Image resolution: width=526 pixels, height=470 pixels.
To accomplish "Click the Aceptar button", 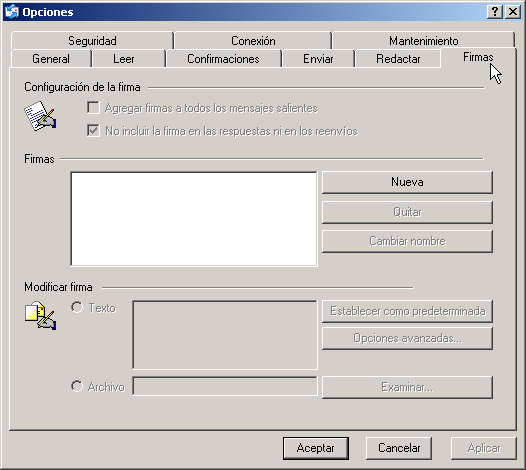I will [x=316, y=448].
